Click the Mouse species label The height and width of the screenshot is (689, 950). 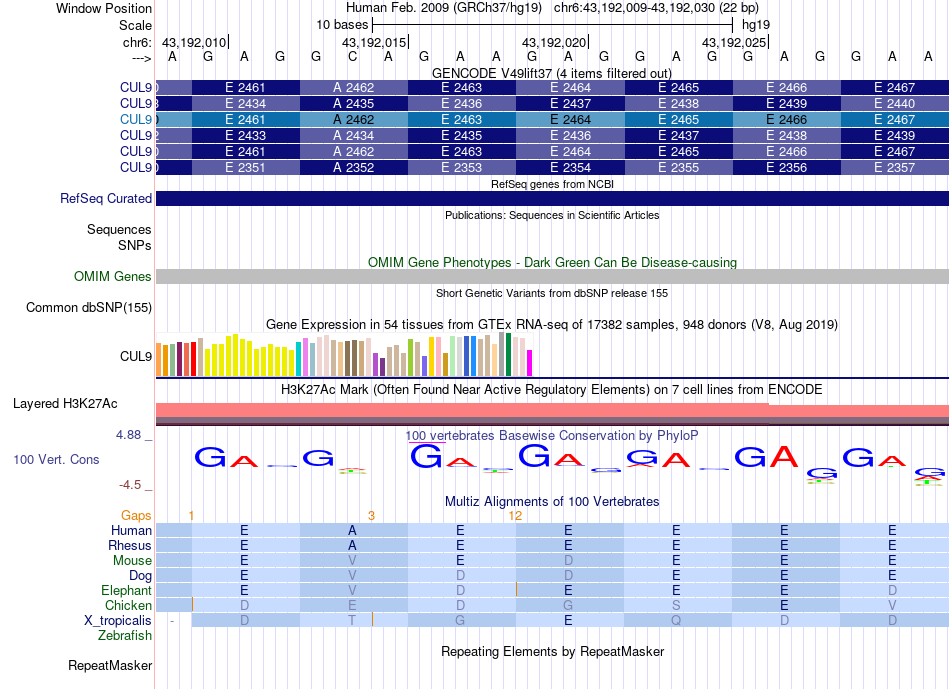(x=132, y=561)
